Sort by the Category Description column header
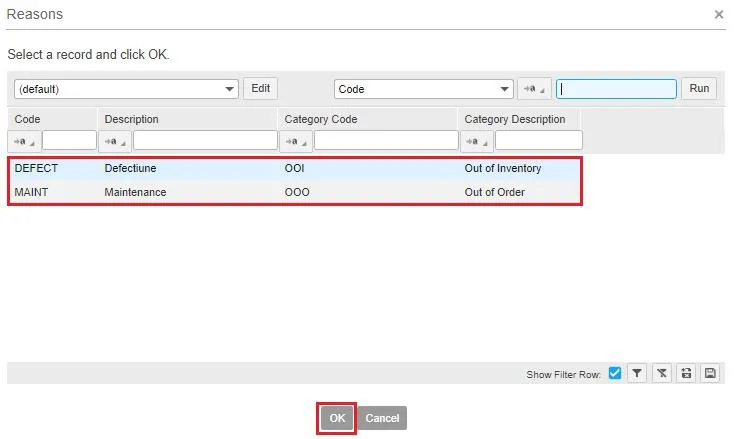This screenshot has height=439, width=735. (515, 119)
